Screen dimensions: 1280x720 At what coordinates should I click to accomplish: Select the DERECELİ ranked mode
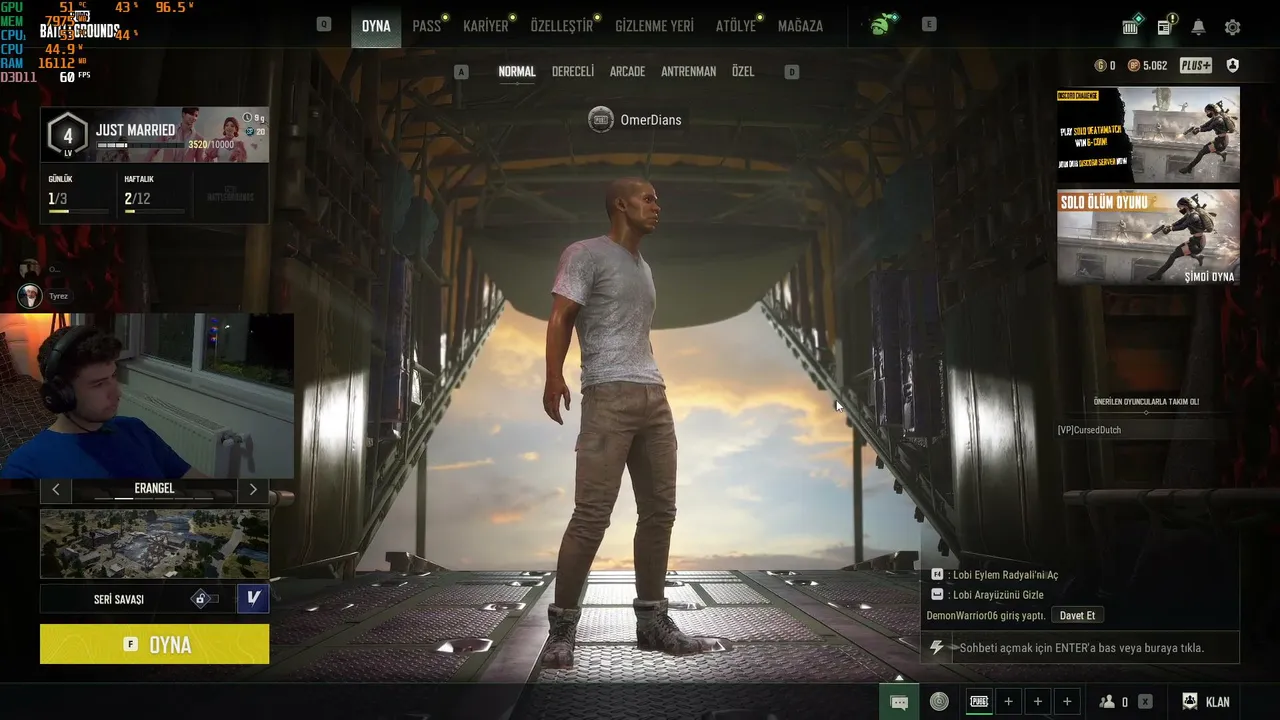click(573, 72)
